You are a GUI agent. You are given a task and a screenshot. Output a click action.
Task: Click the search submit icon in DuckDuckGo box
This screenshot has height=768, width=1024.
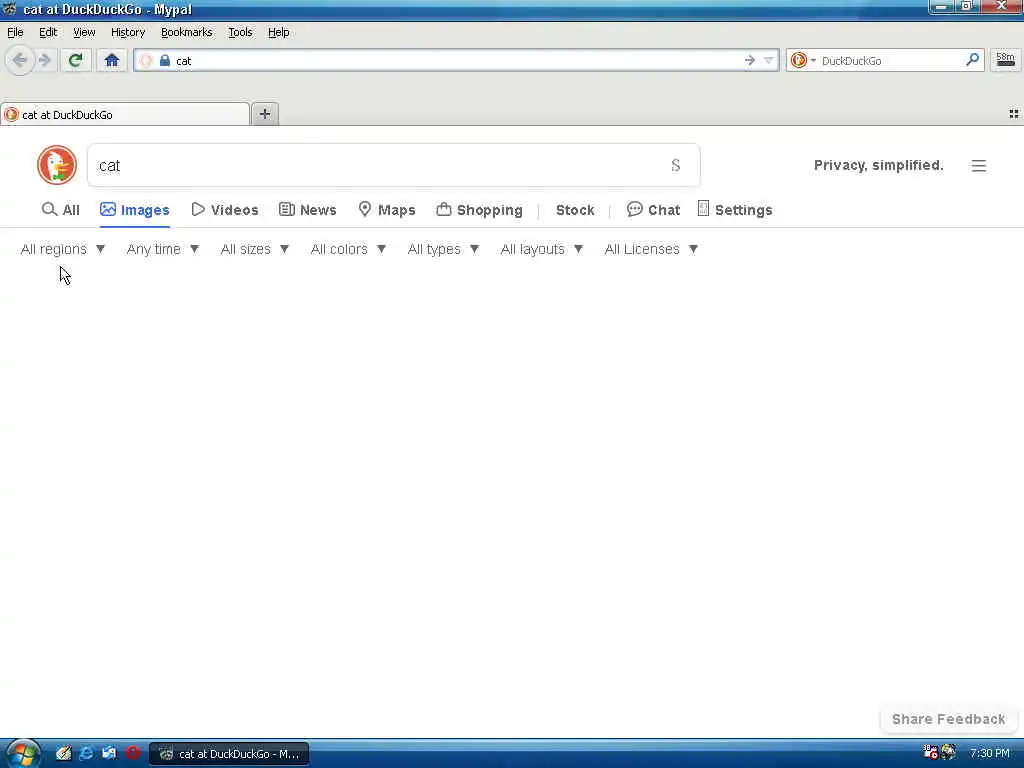click(676, 165)
